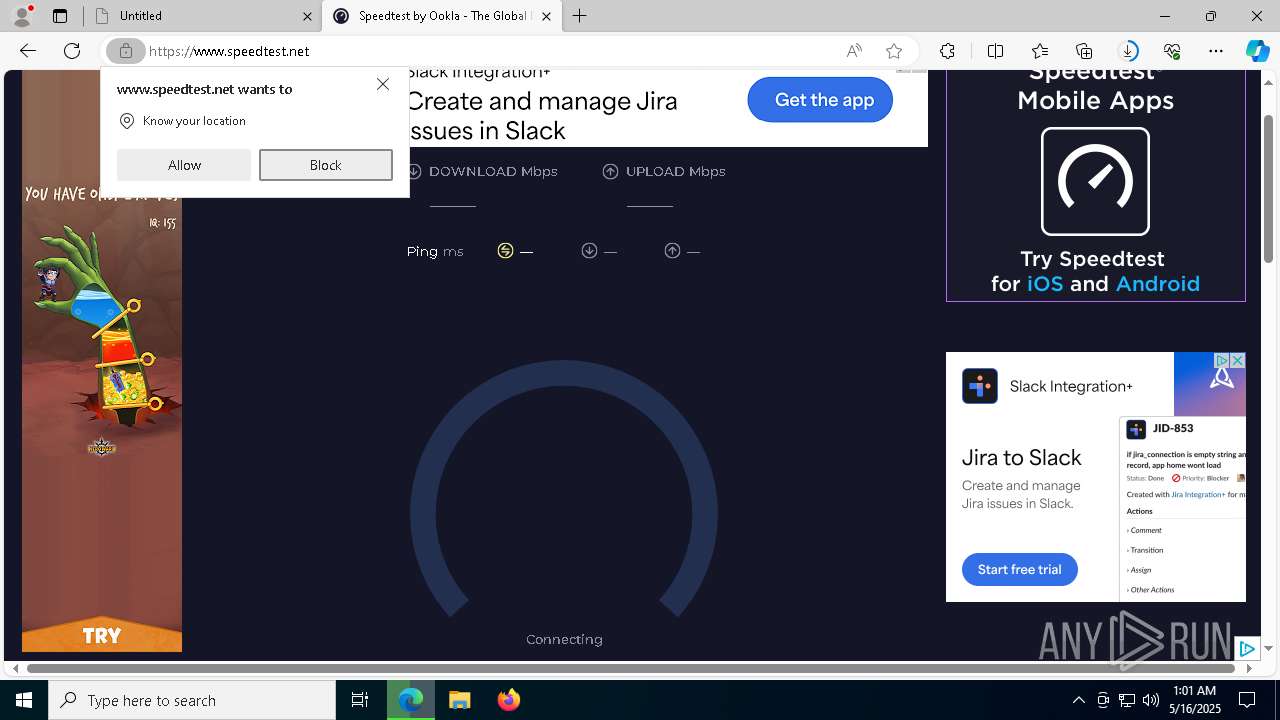Viewport: 1280px width, 720px height.
Task: Select the Speedtest by Ookla tab
Action: pyautogui.click(x=441, y=16)
